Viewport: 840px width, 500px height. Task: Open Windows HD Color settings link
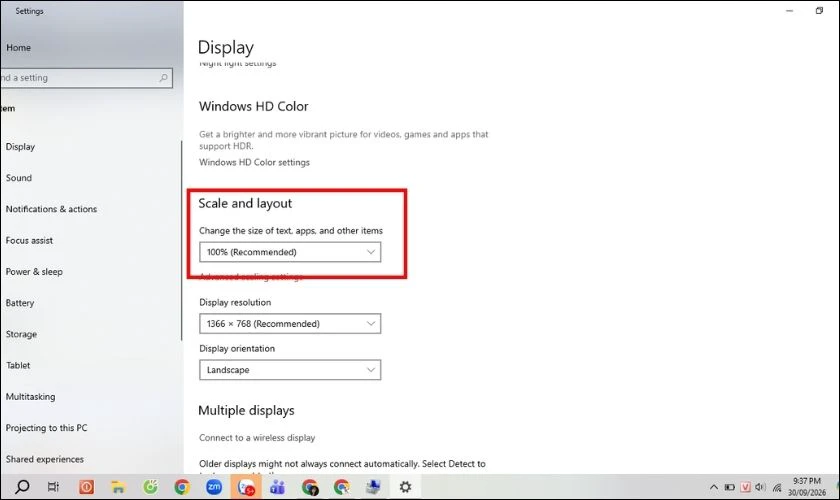[254, 162]
